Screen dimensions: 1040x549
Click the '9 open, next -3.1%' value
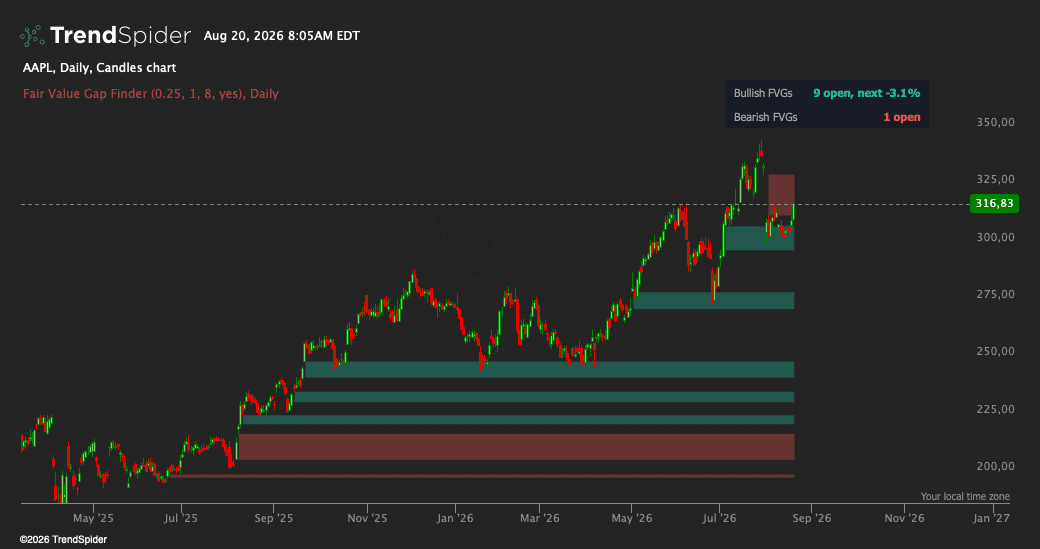click(x=866, y=93)
